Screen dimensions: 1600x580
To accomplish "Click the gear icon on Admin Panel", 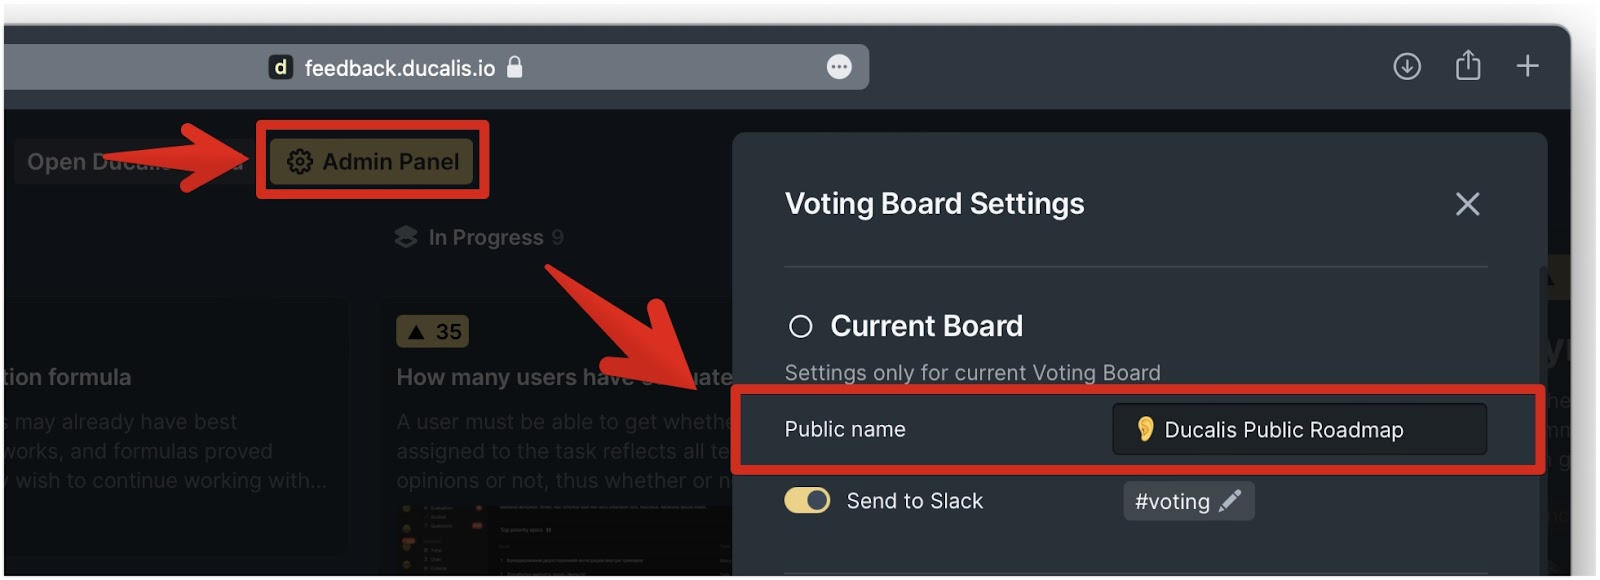I will point(300,161).
